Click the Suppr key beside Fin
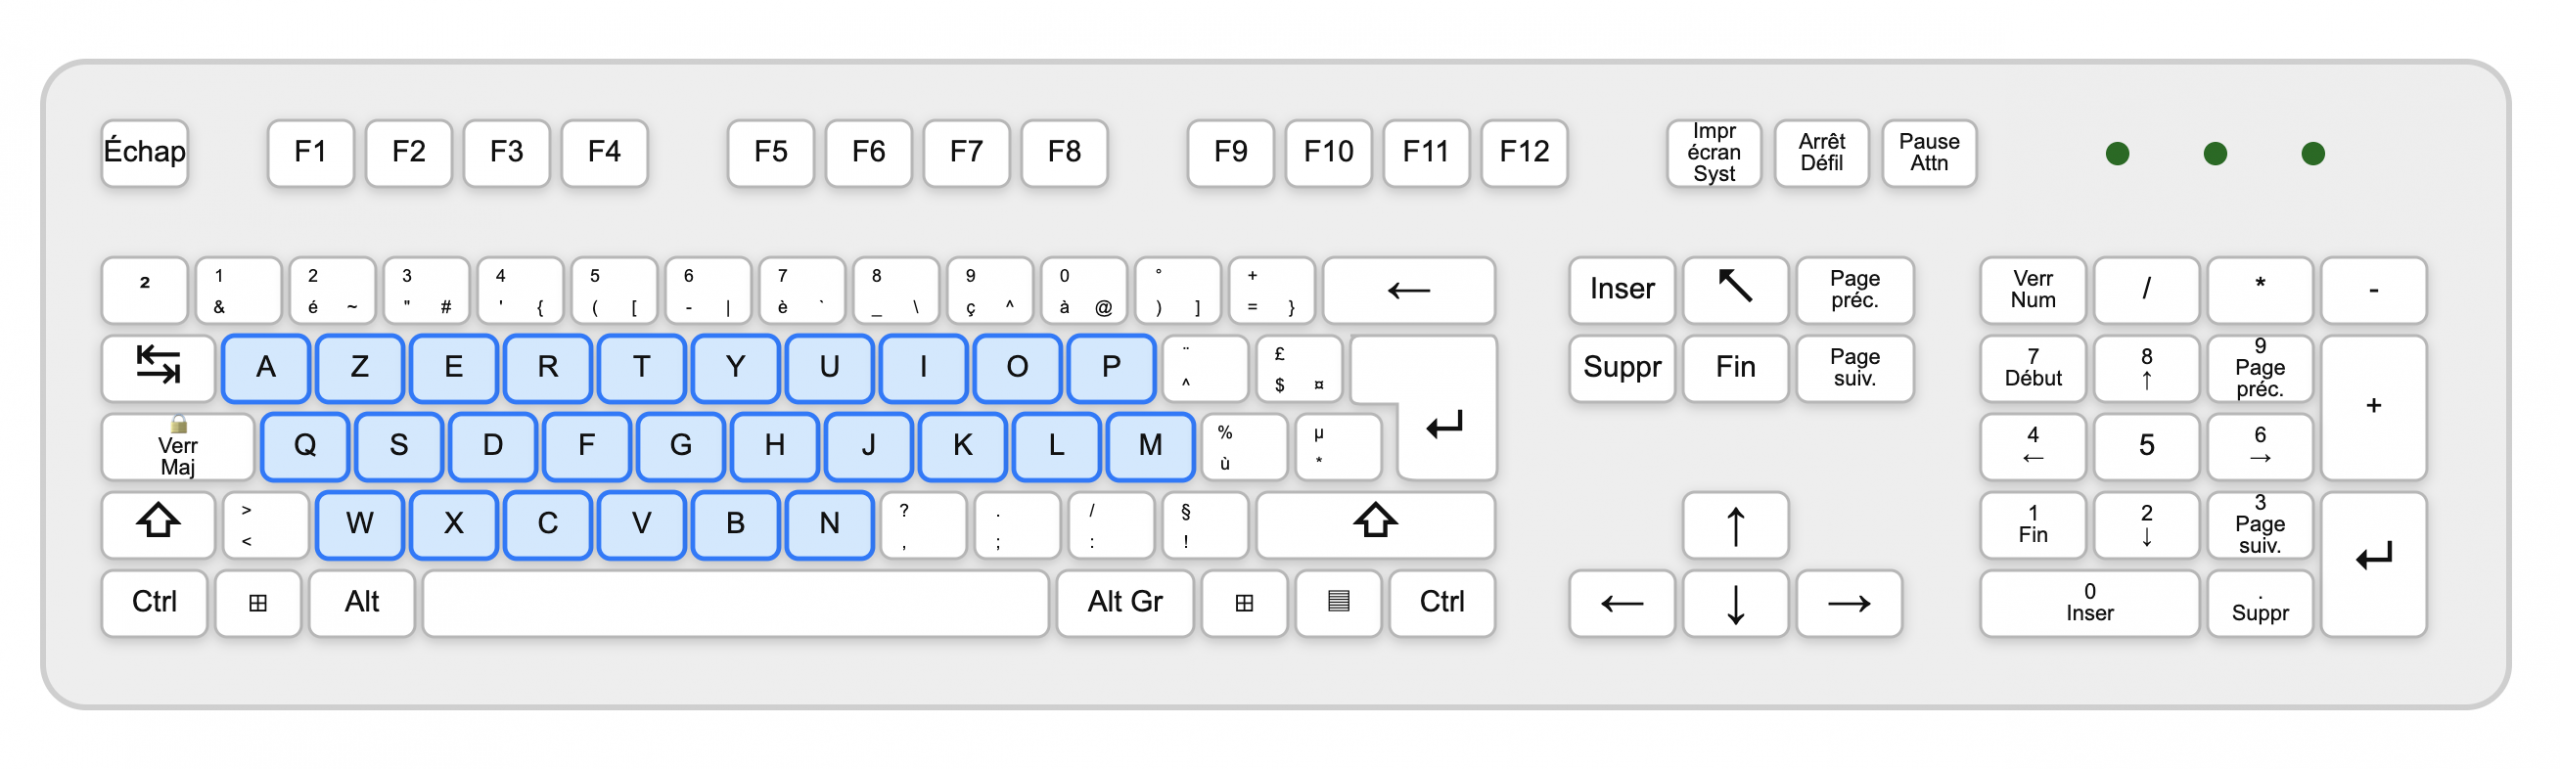Screen dimensions: 2560x769 click(x=1622, y=368)
